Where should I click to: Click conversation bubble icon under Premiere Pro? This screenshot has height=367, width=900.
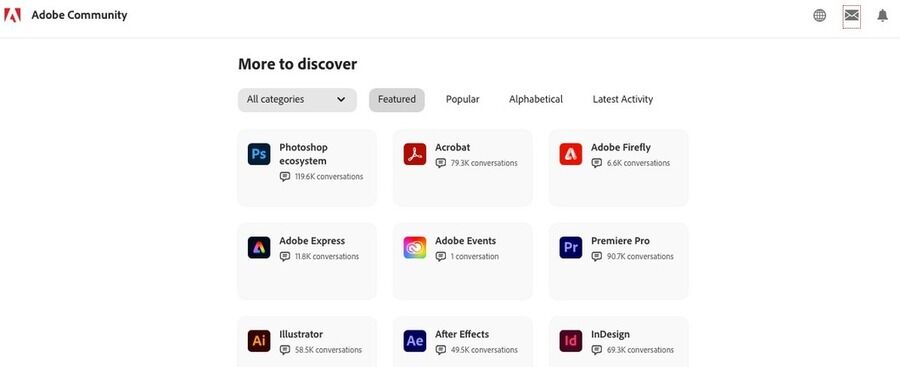point(597,257)
